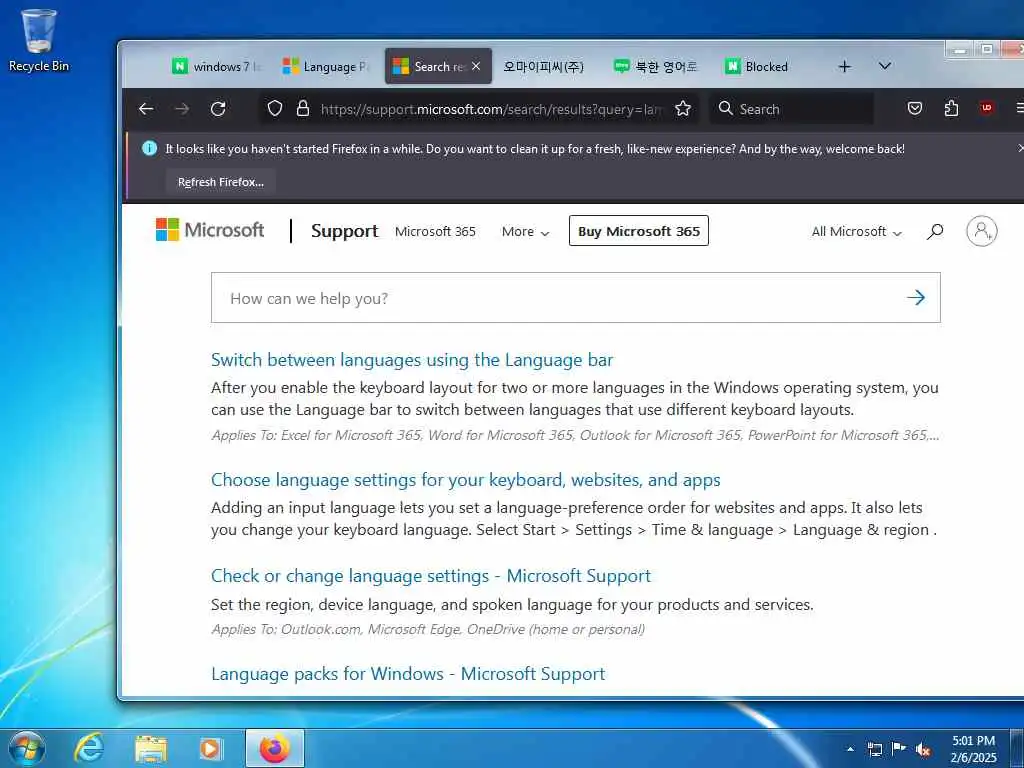Open the site search magnifier icon
This screenshot has width=1024, height=768.
point(935,231)
